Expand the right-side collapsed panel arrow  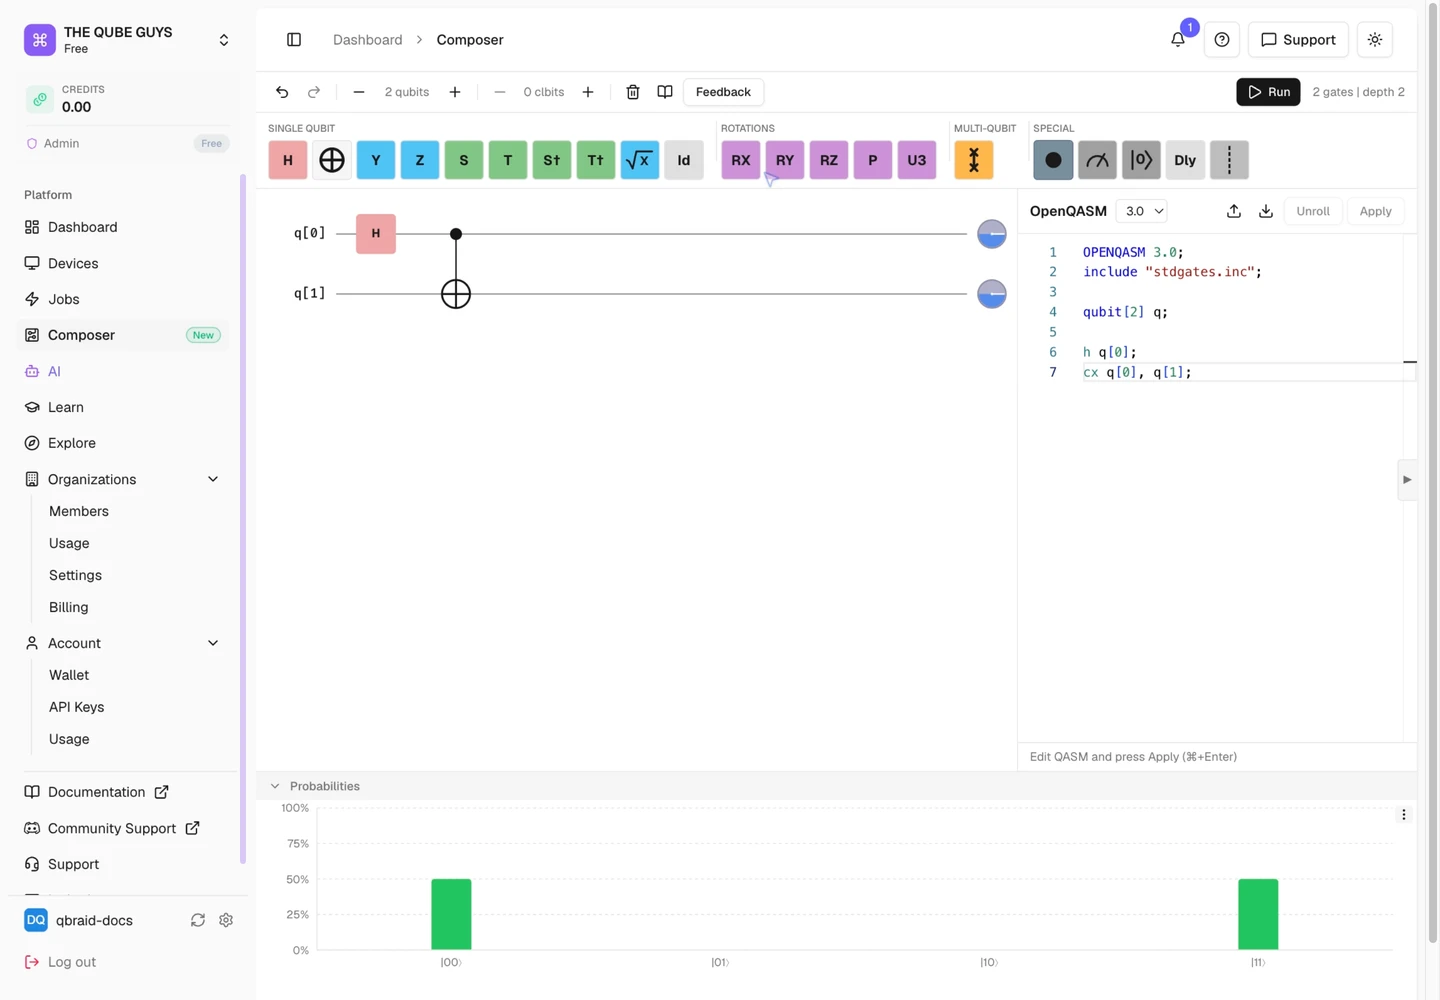[x=1407, y=480]
